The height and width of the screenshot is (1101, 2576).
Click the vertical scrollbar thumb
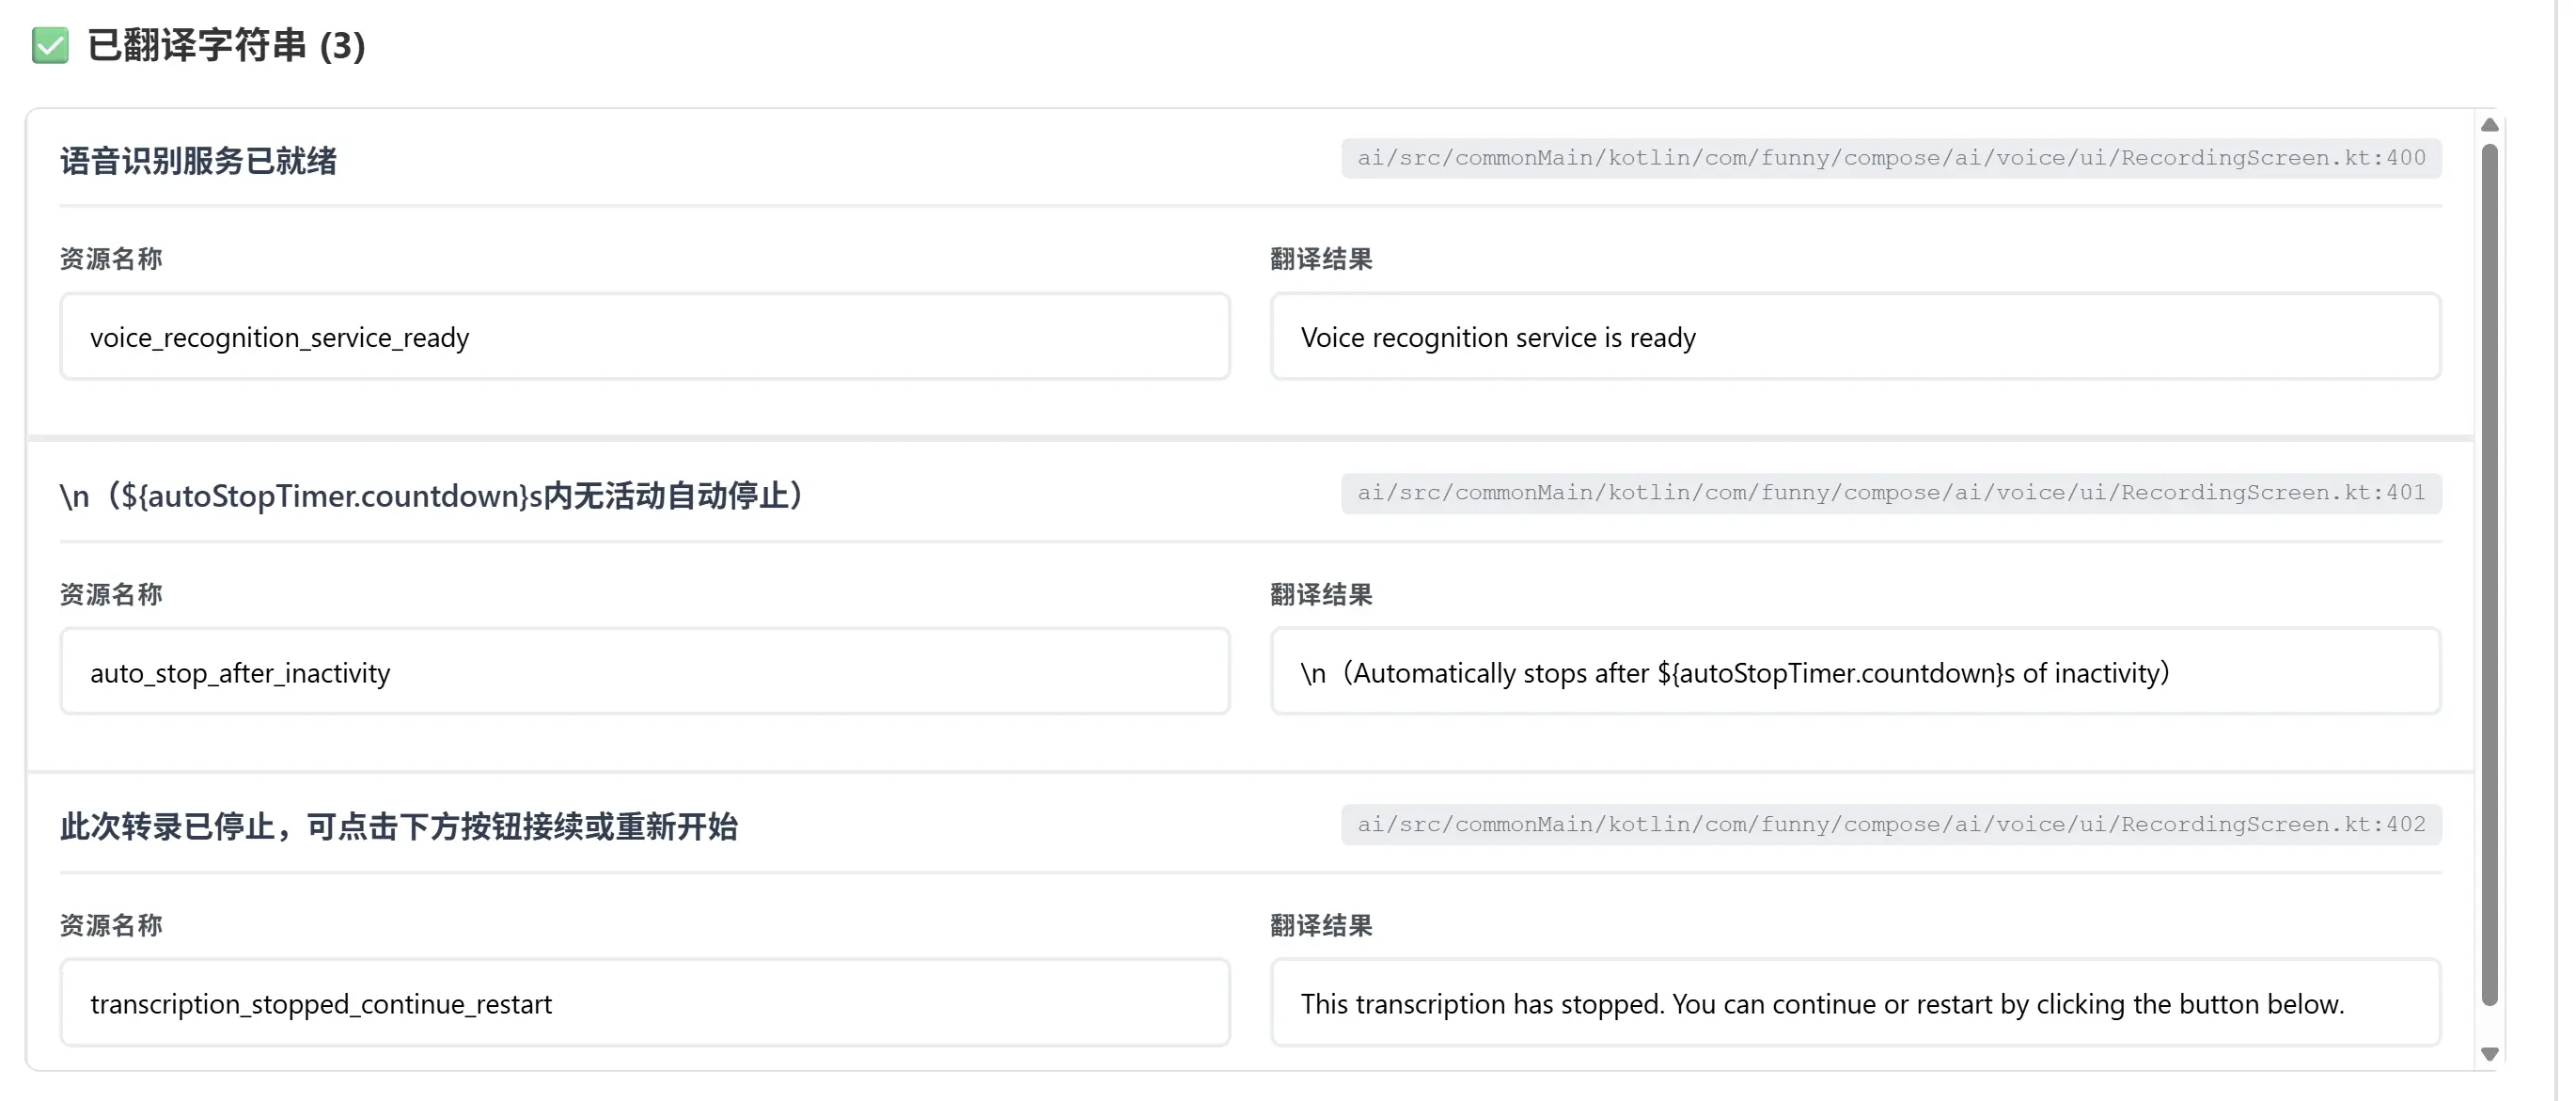pyautogui.click(x=2490, y=575)
